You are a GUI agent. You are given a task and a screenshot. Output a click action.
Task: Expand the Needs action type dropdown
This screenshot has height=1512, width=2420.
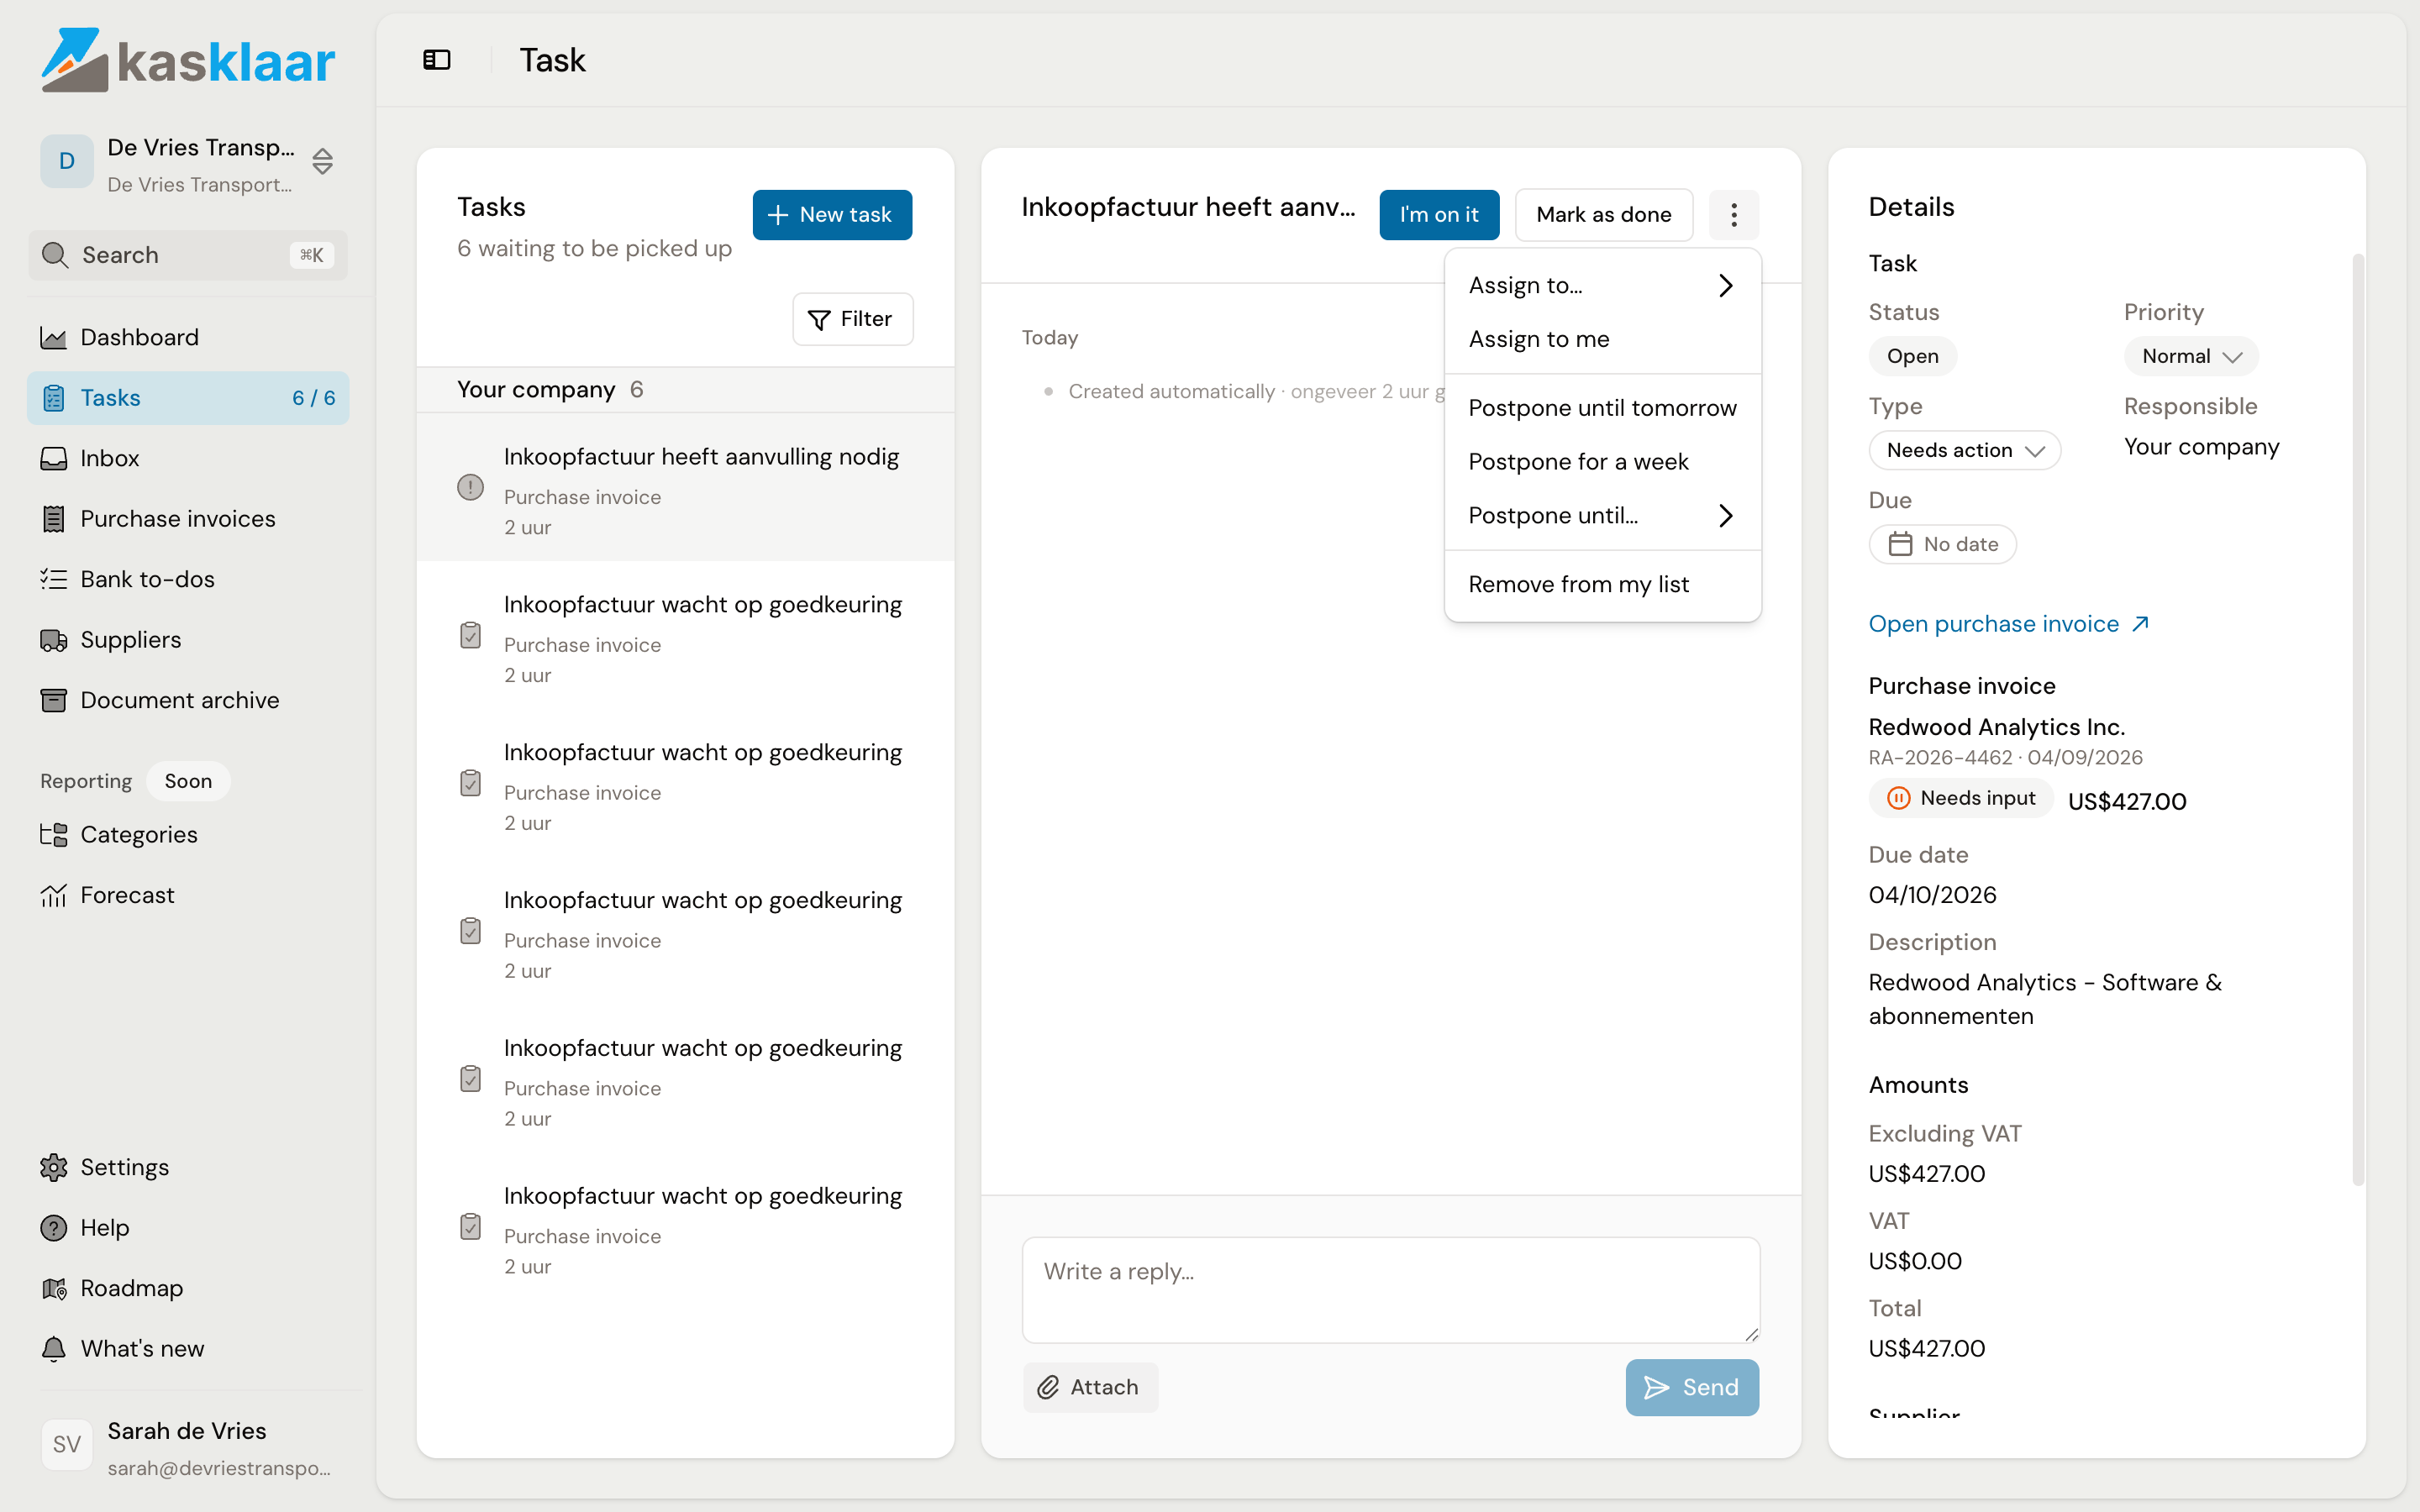[x=1964, y=450]
